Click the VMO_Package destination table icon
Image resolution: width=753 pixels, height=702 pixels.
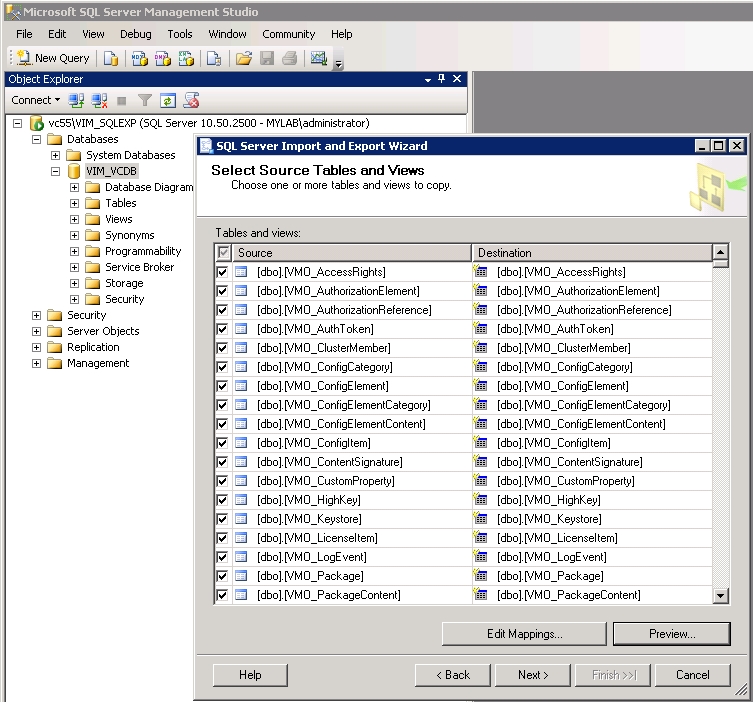tap(480, 575)
